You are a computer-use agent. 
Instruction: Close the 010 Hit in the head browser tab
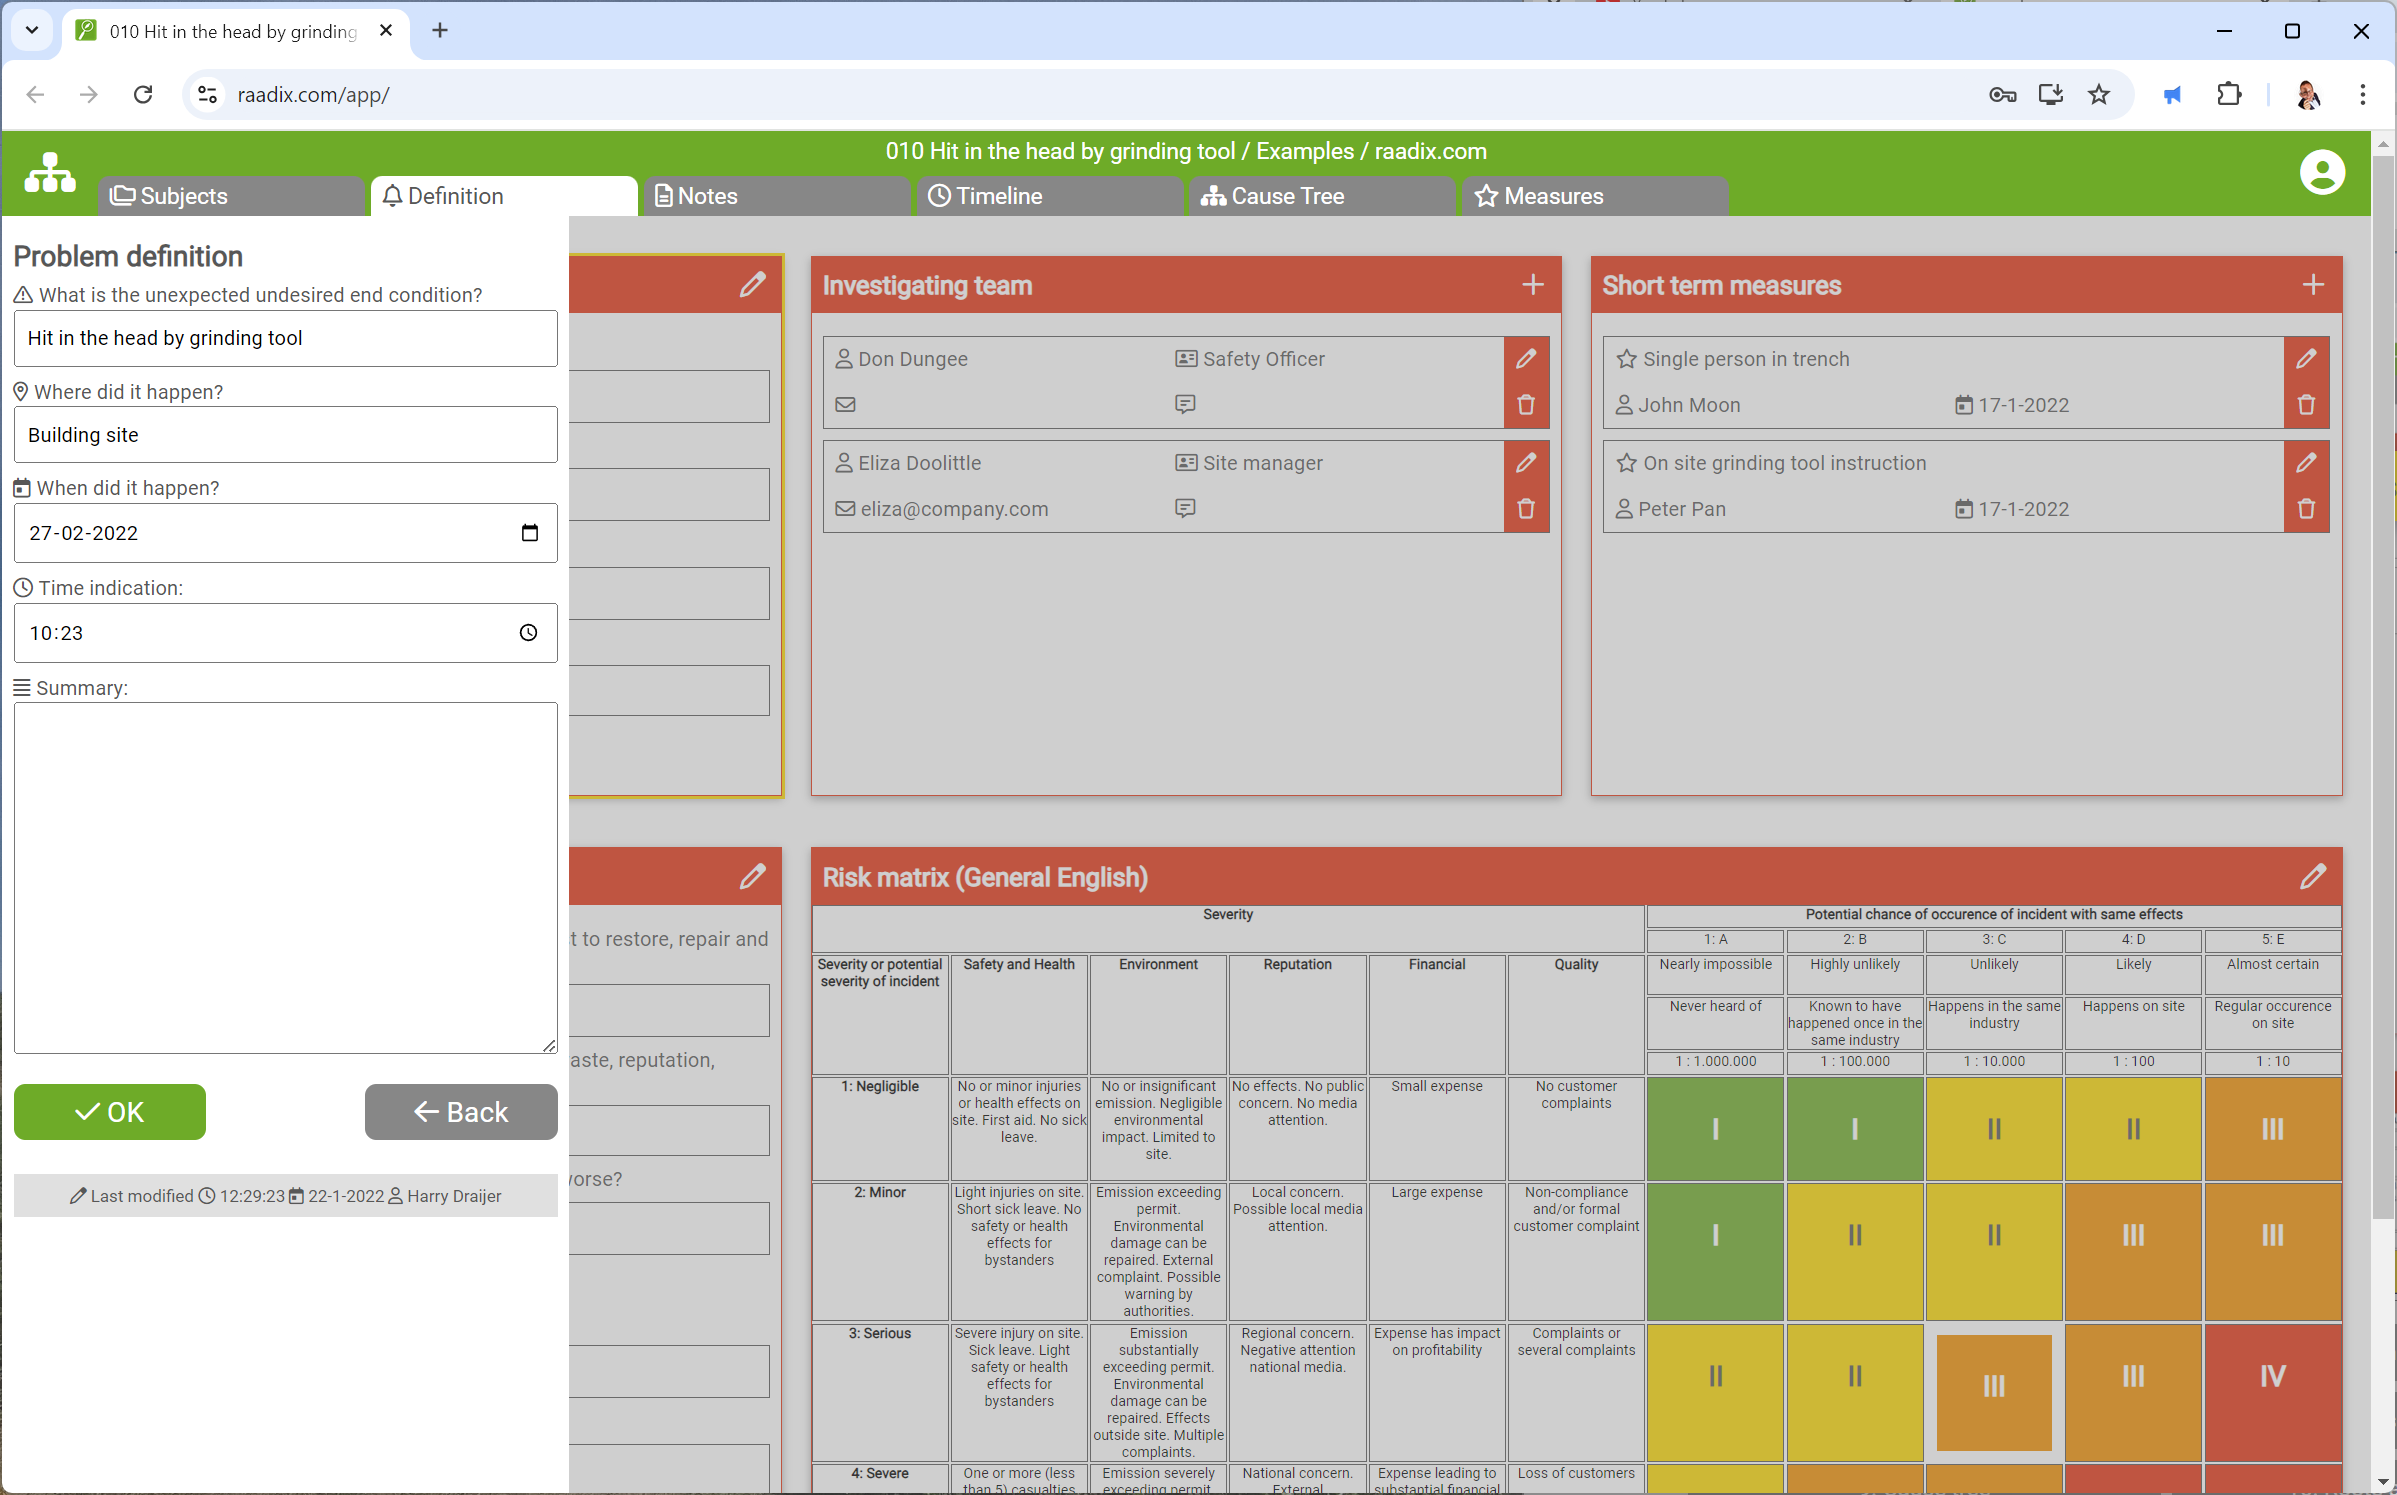(386, 31)
